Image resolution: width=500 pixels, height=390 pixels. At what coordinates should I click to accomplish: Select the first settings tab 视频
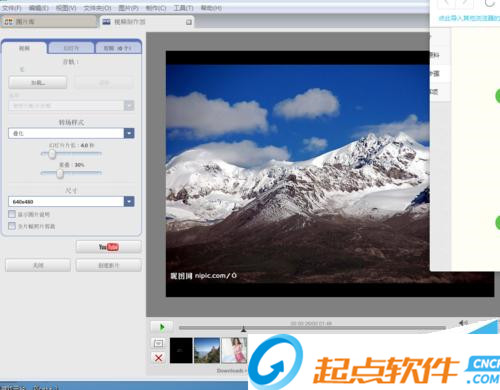(x=24, y=48)
